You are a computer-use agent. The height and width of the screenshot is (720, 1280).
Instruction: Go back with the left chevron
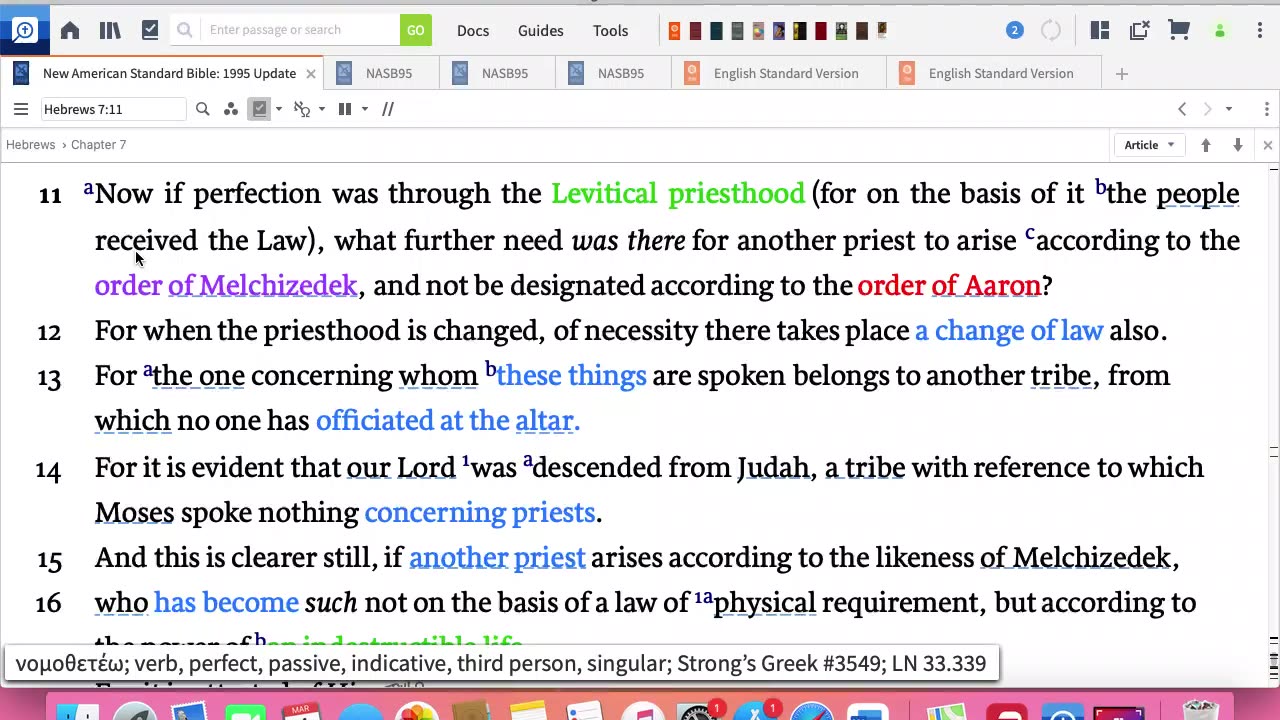coord(1182,109)
